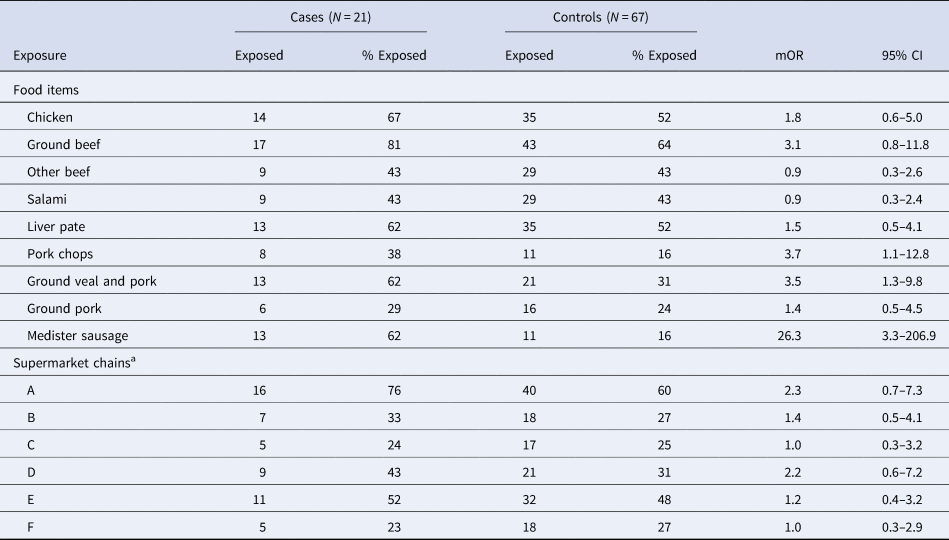This screenshot has height=540, width=949.
Task: Select the "Exposure" column header
Action: (x=40, y=56)
